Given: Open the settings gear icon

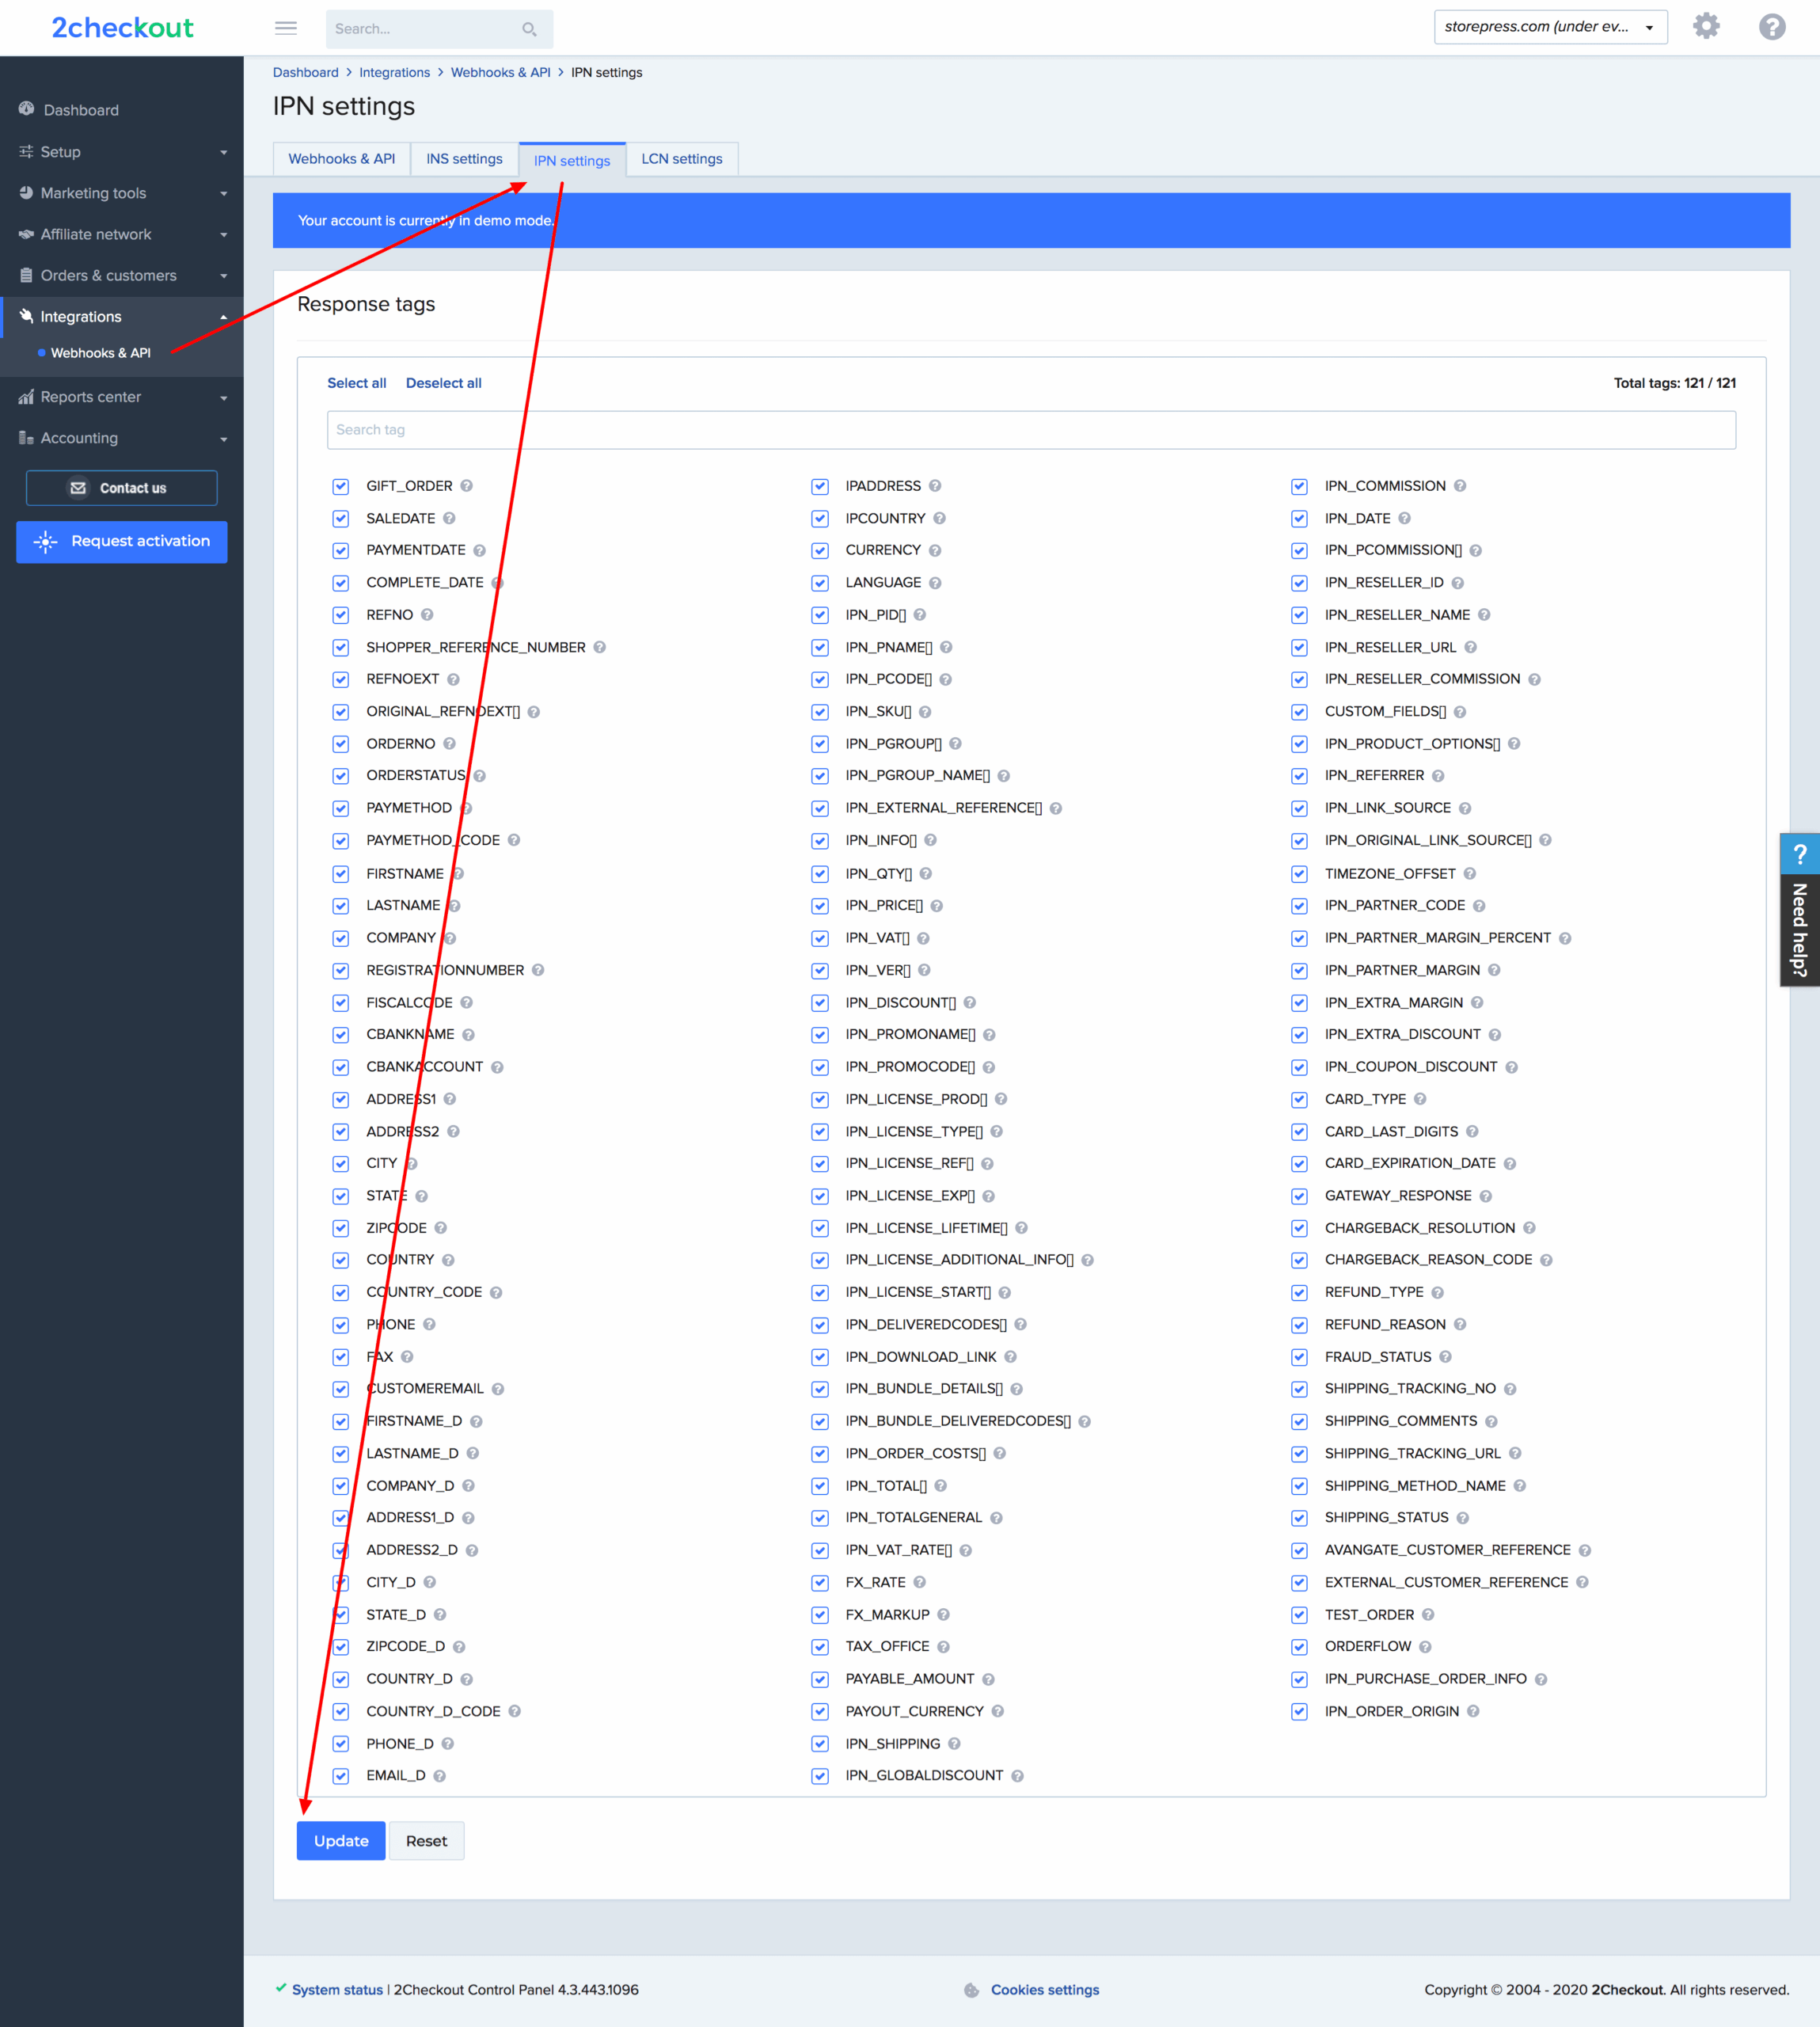Looking at the screenshot, I should (x=1706, y=27).
